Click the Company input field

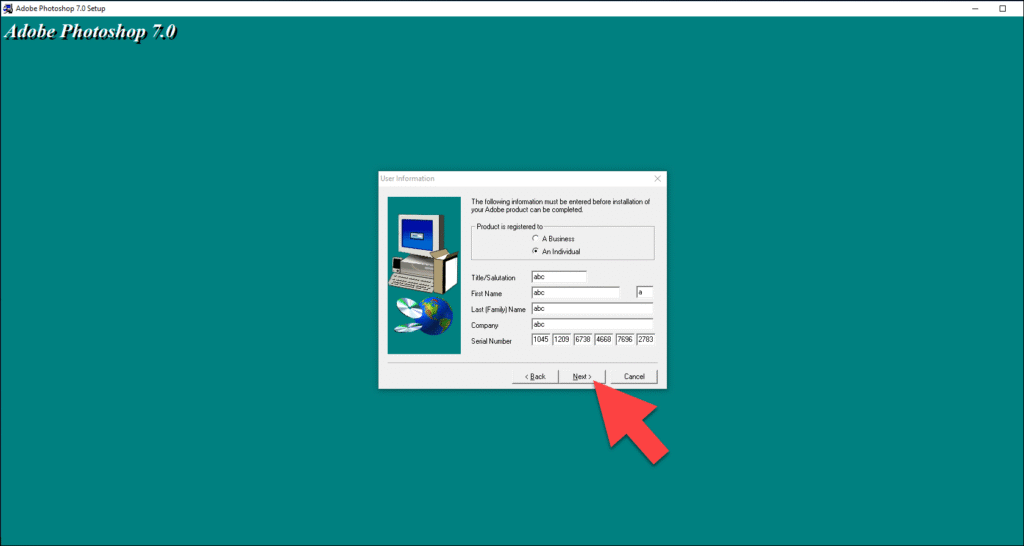click(x=592, y=324)
